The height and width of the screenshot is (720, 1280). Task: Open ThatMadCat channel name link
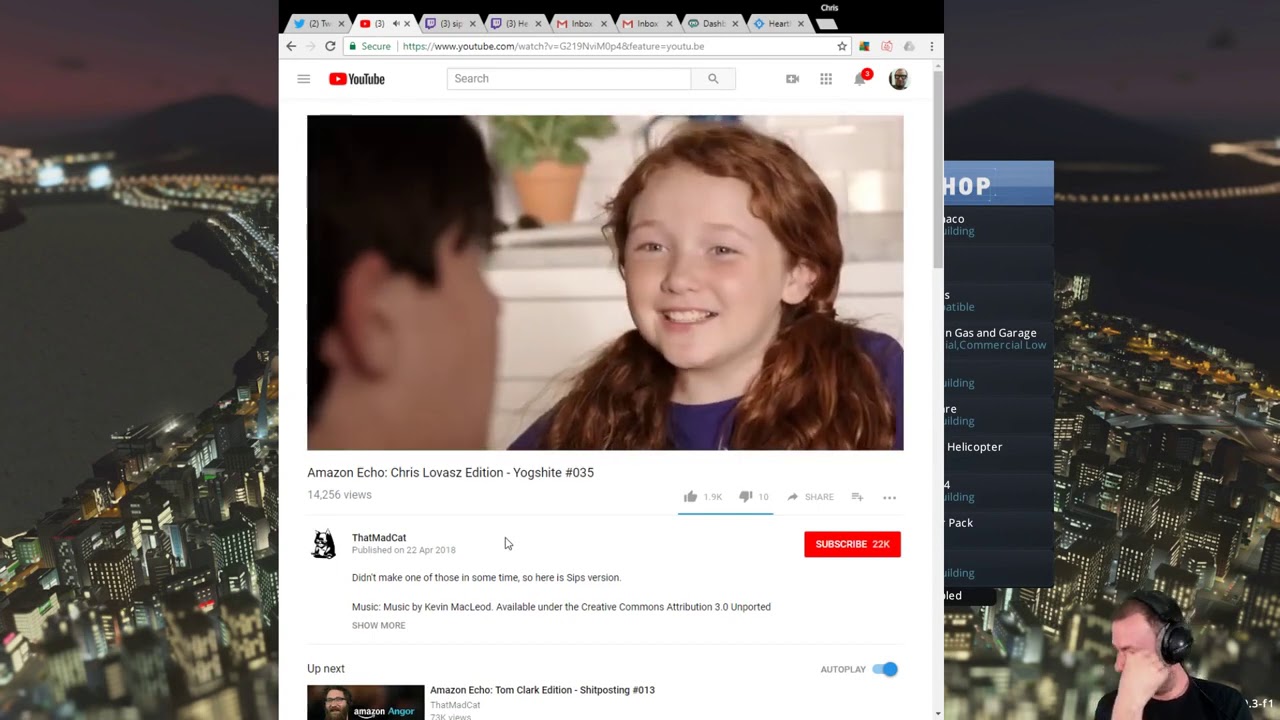click(x=379, y=538)
